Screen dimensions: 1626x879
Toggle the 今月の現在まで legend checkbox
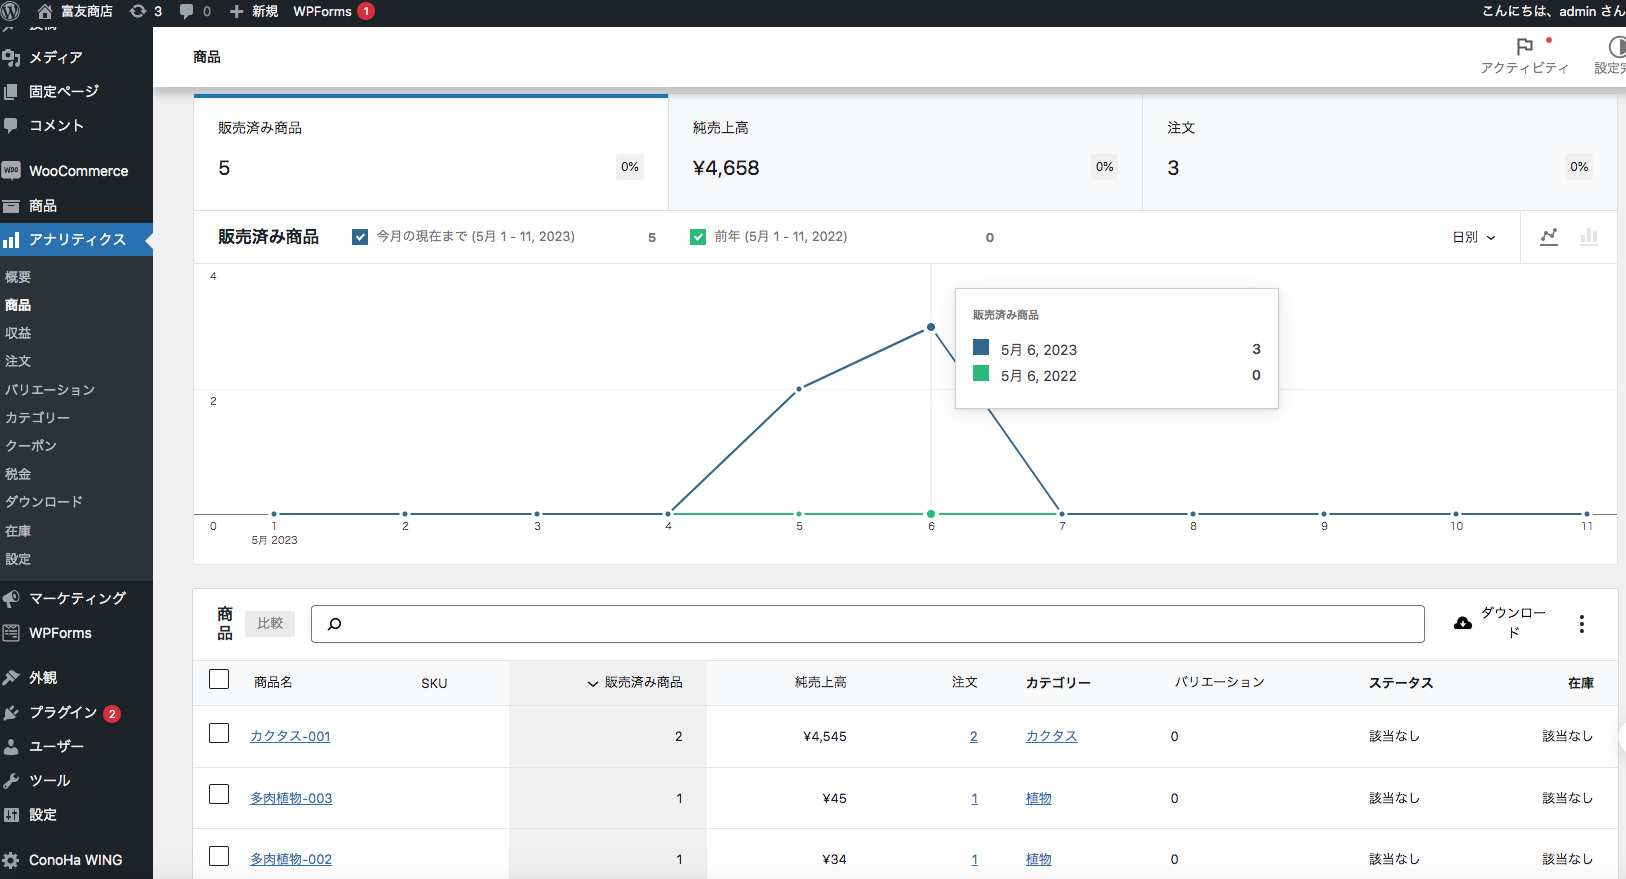tap(360, 237)
